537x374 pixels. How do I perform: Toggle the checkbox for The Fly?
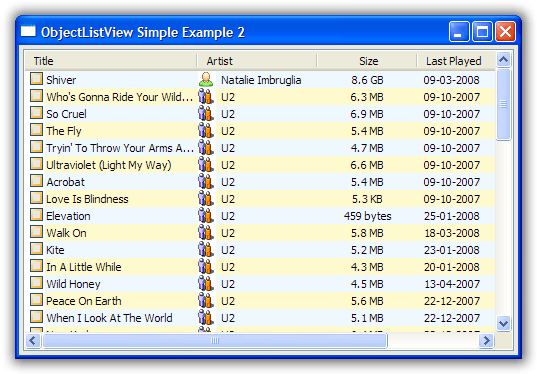tap(36, 129)
